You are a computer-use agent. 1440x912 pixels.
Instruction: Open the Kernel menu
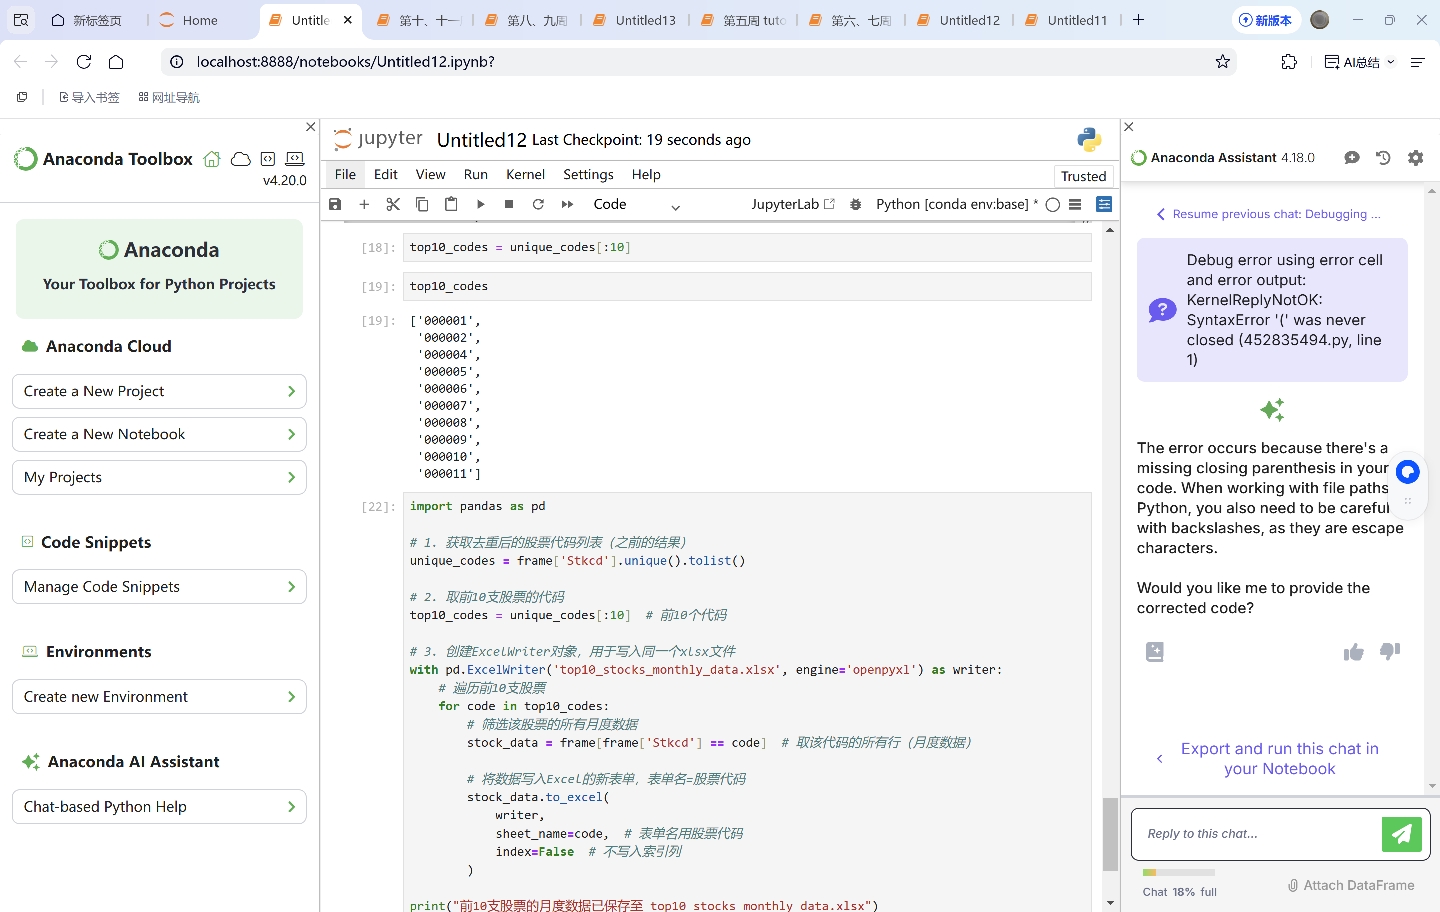tap(525, 174)
